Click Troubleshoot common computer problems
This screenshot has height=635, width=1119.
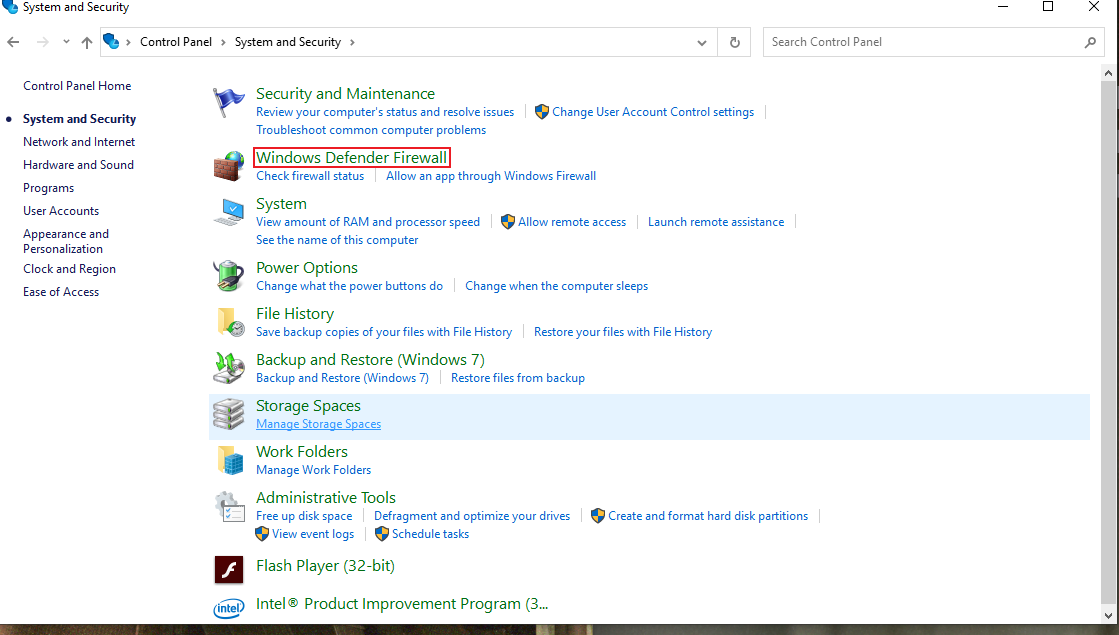(371, 130)
